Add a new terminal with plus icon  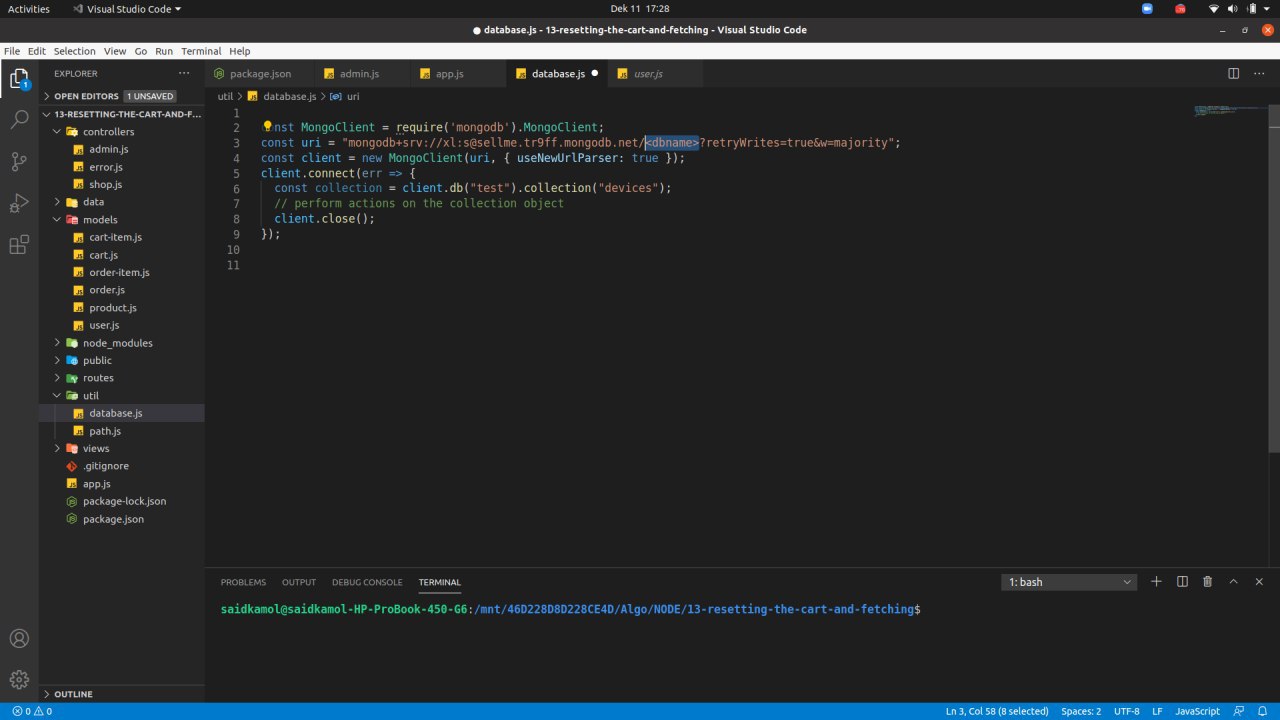tap(1156, 582)
